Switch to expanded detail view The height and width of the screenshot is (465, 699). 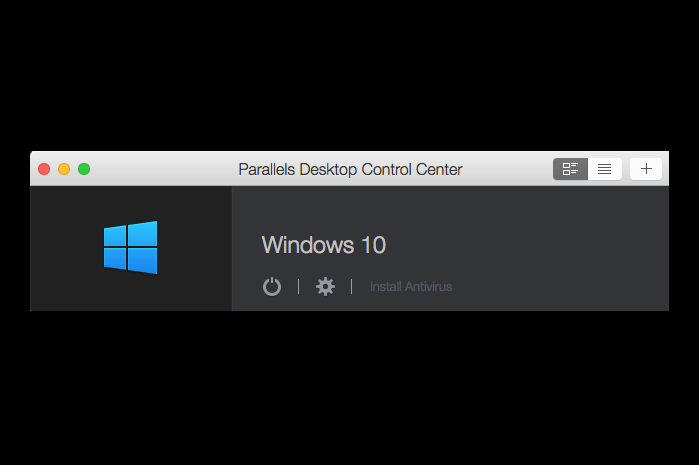570,169
